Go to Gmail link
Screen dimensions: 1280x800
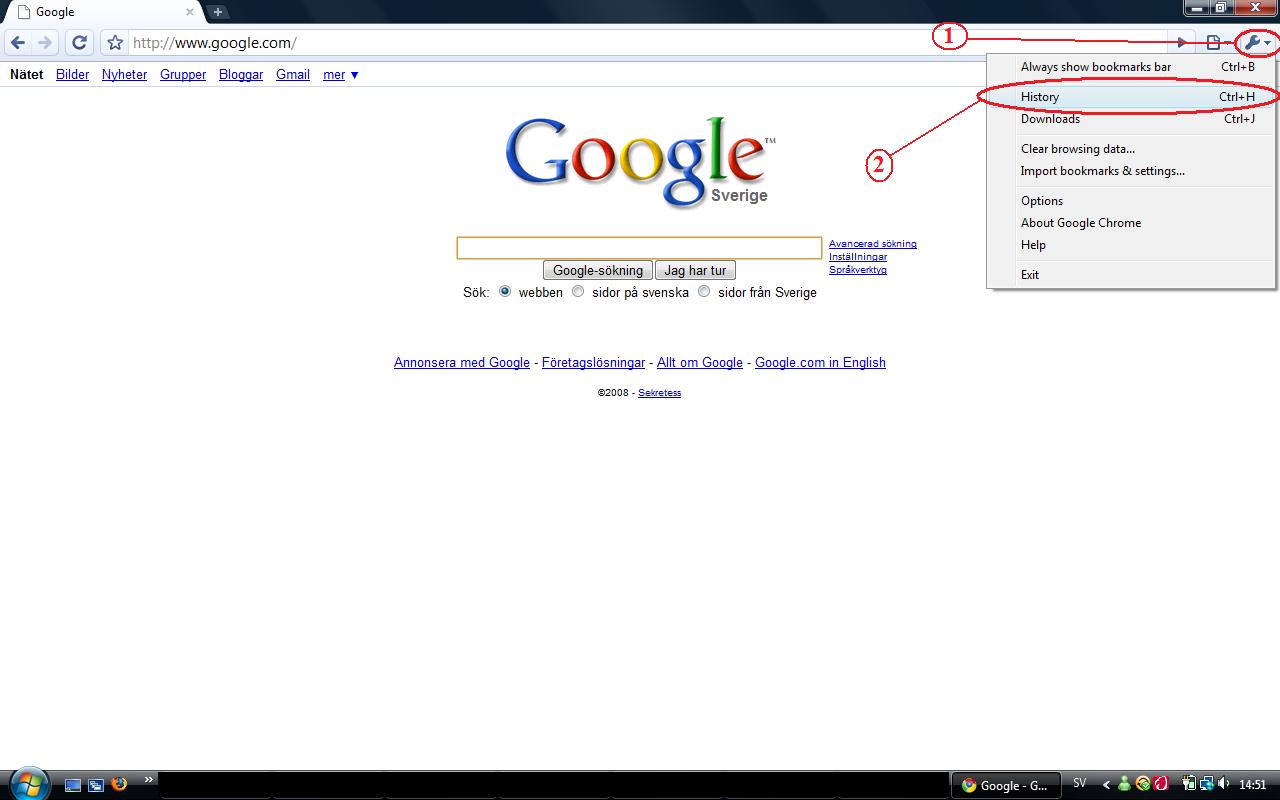[293, 75]
